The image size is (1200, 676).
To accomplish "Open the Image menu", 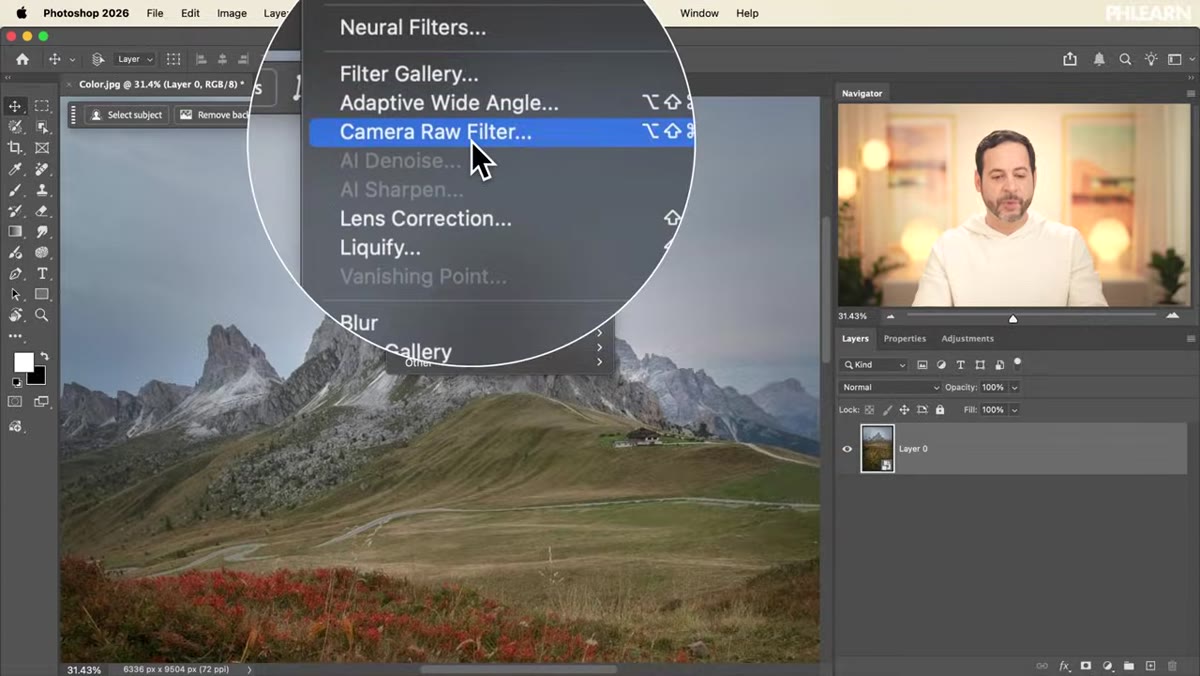I will [232, 13].
